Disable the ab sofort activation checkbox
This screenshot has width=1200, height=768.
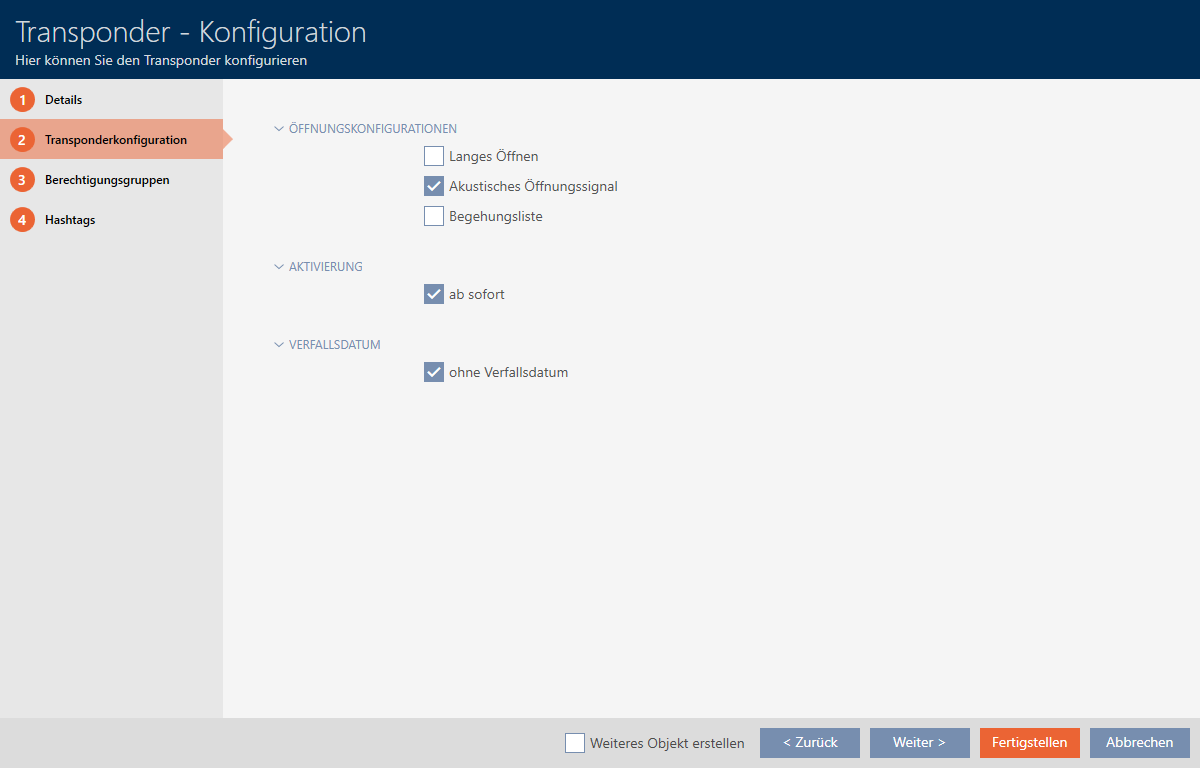pos(434,294)
